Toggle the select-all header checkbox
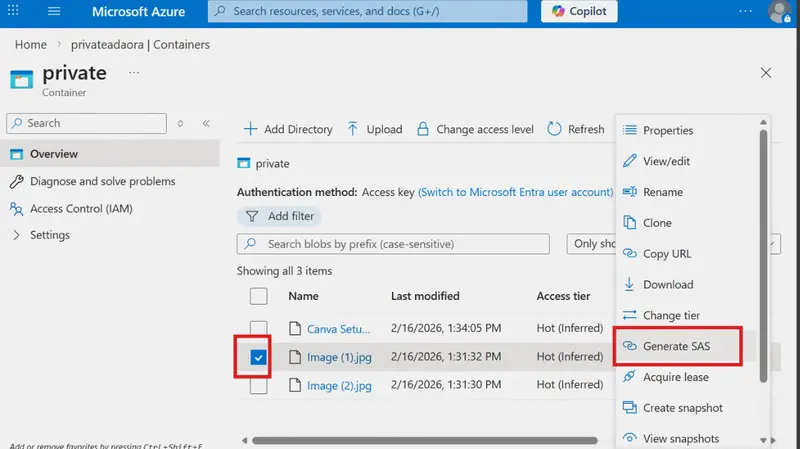The image size is (800, 449). pos(259,296)
